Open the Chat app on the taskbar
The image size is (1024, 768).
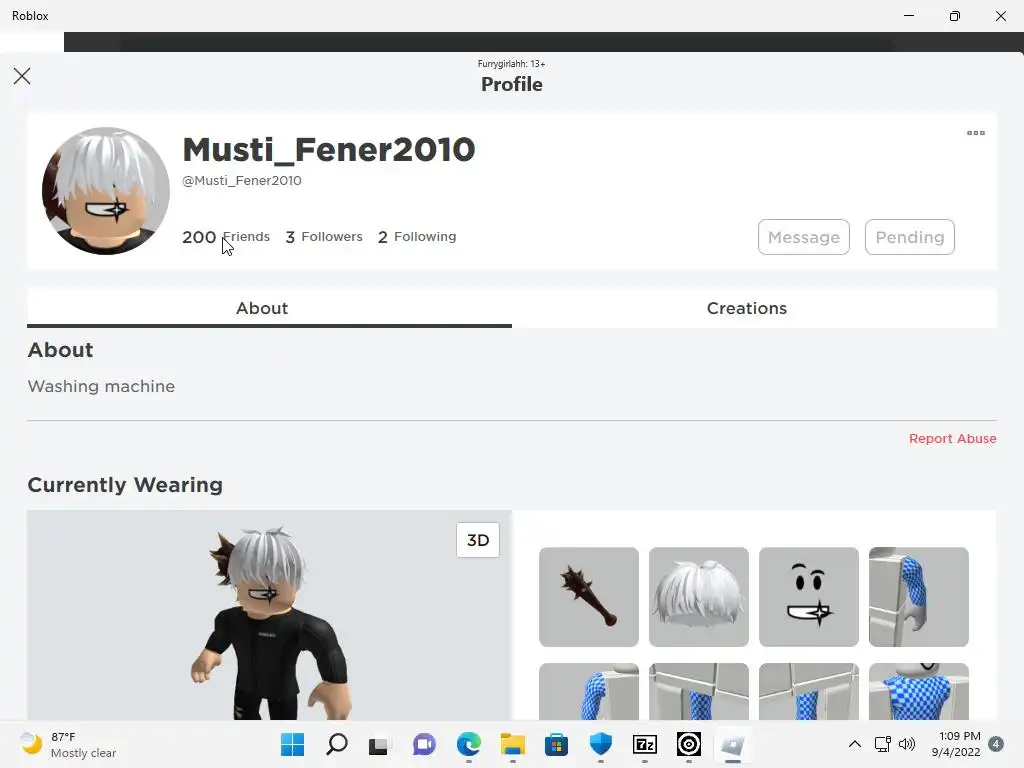424,744
